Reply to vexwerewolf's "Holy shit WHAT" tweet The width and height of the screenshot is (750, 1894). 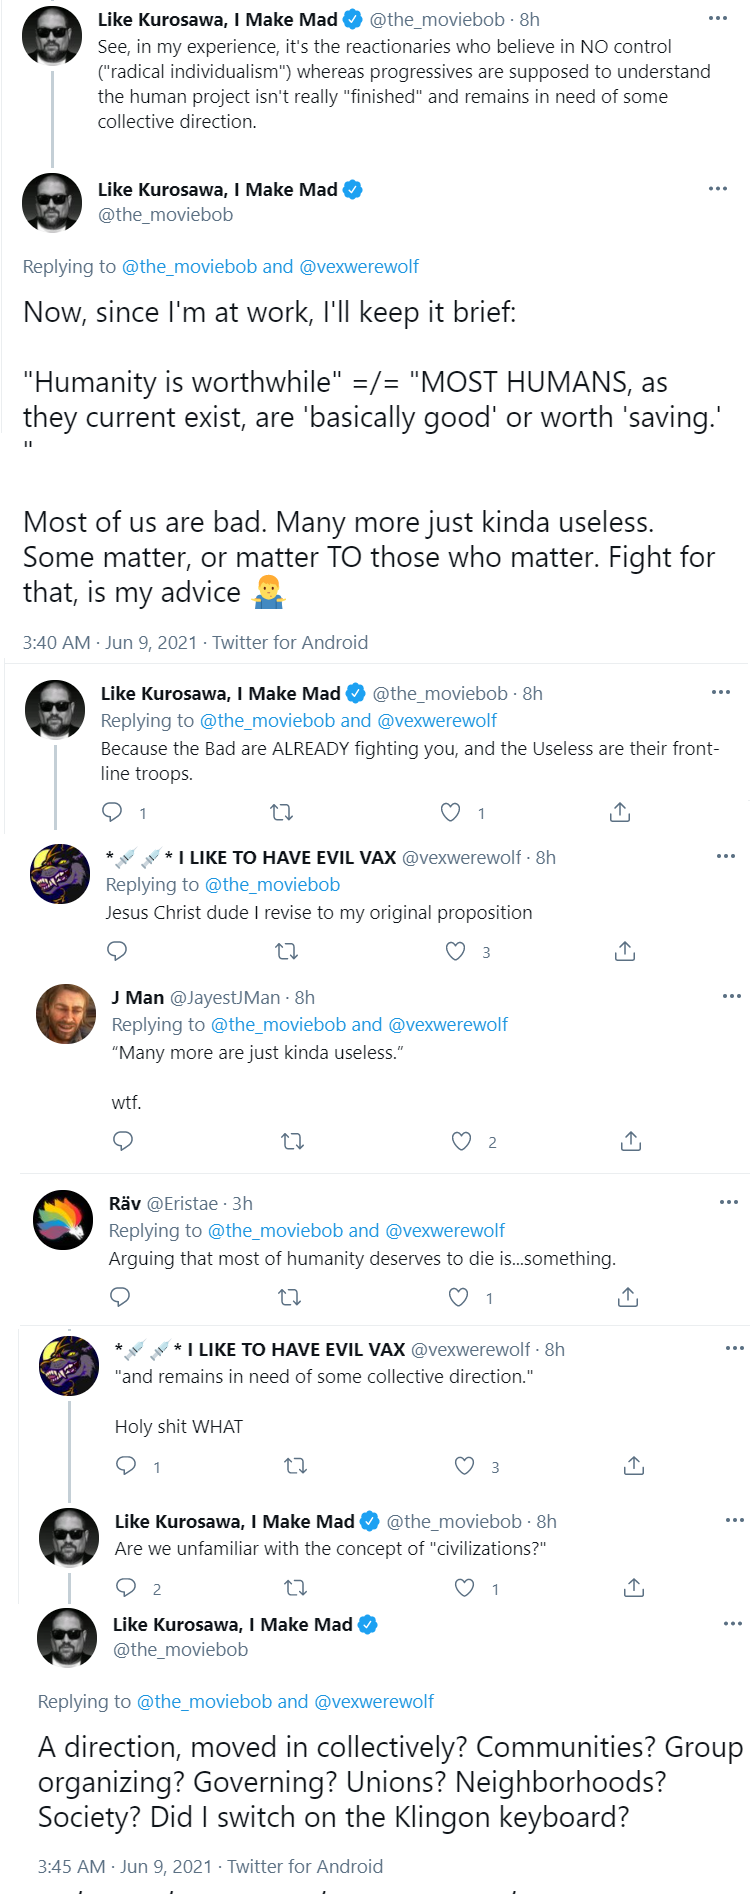(126, 1466)
